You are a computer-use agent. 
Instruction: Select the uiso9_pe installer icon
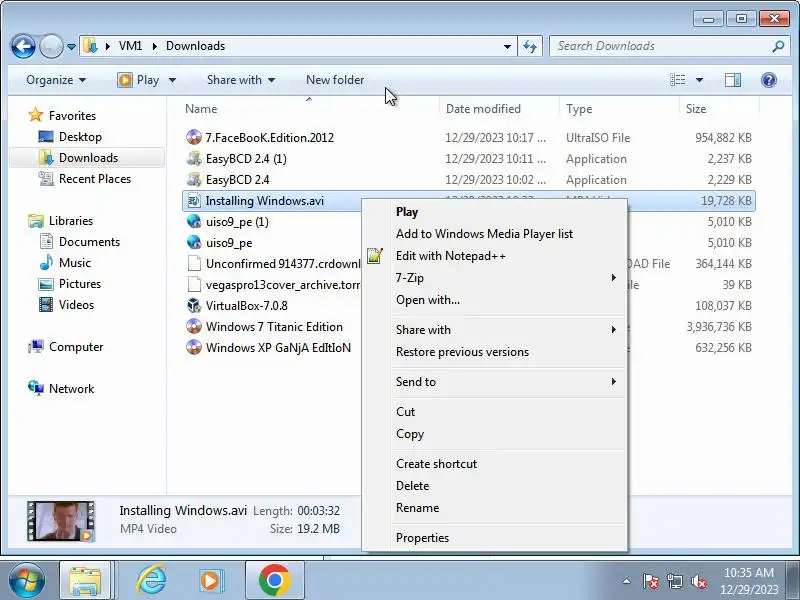point(194,242)
